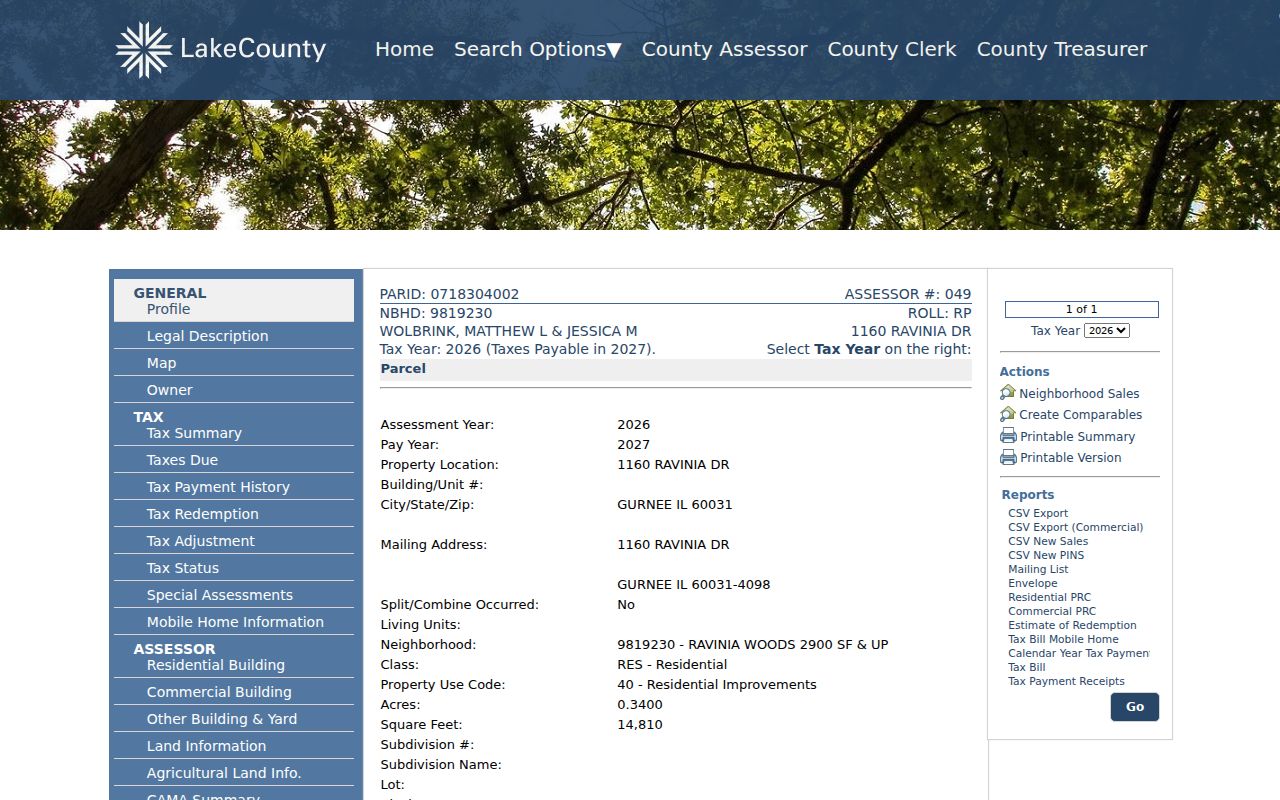
Task: Click the Neighborhood Sales house icon
Action: (1008, 393)
